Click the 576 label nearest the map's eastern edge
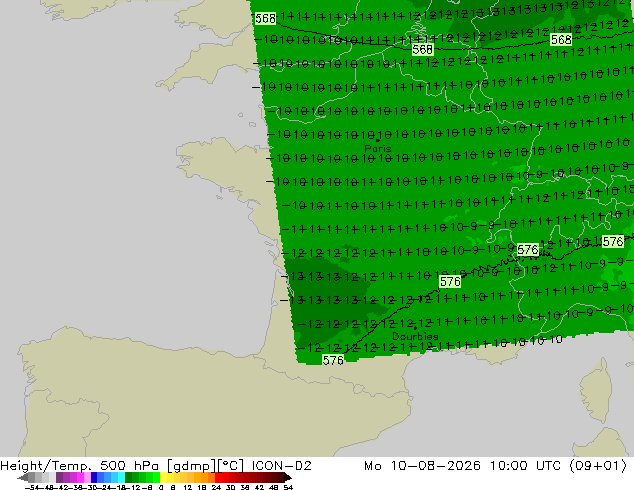The width and height of the screenshot is (634, 490). click(x=613, y=242)
